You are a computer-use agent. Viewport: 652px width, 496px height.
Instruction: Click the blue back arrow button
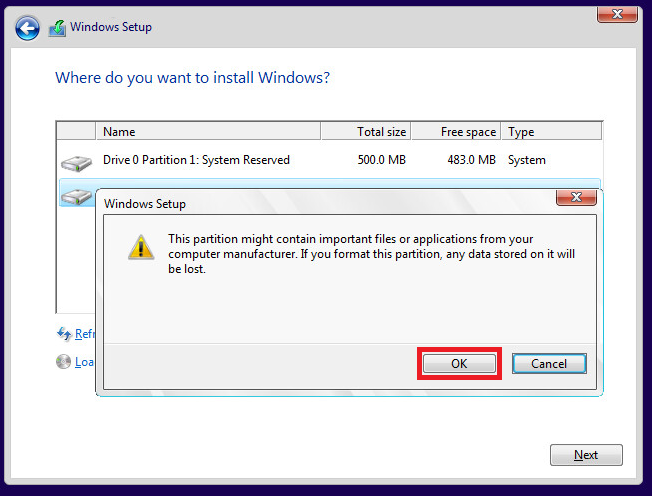[x=27, y=28]
